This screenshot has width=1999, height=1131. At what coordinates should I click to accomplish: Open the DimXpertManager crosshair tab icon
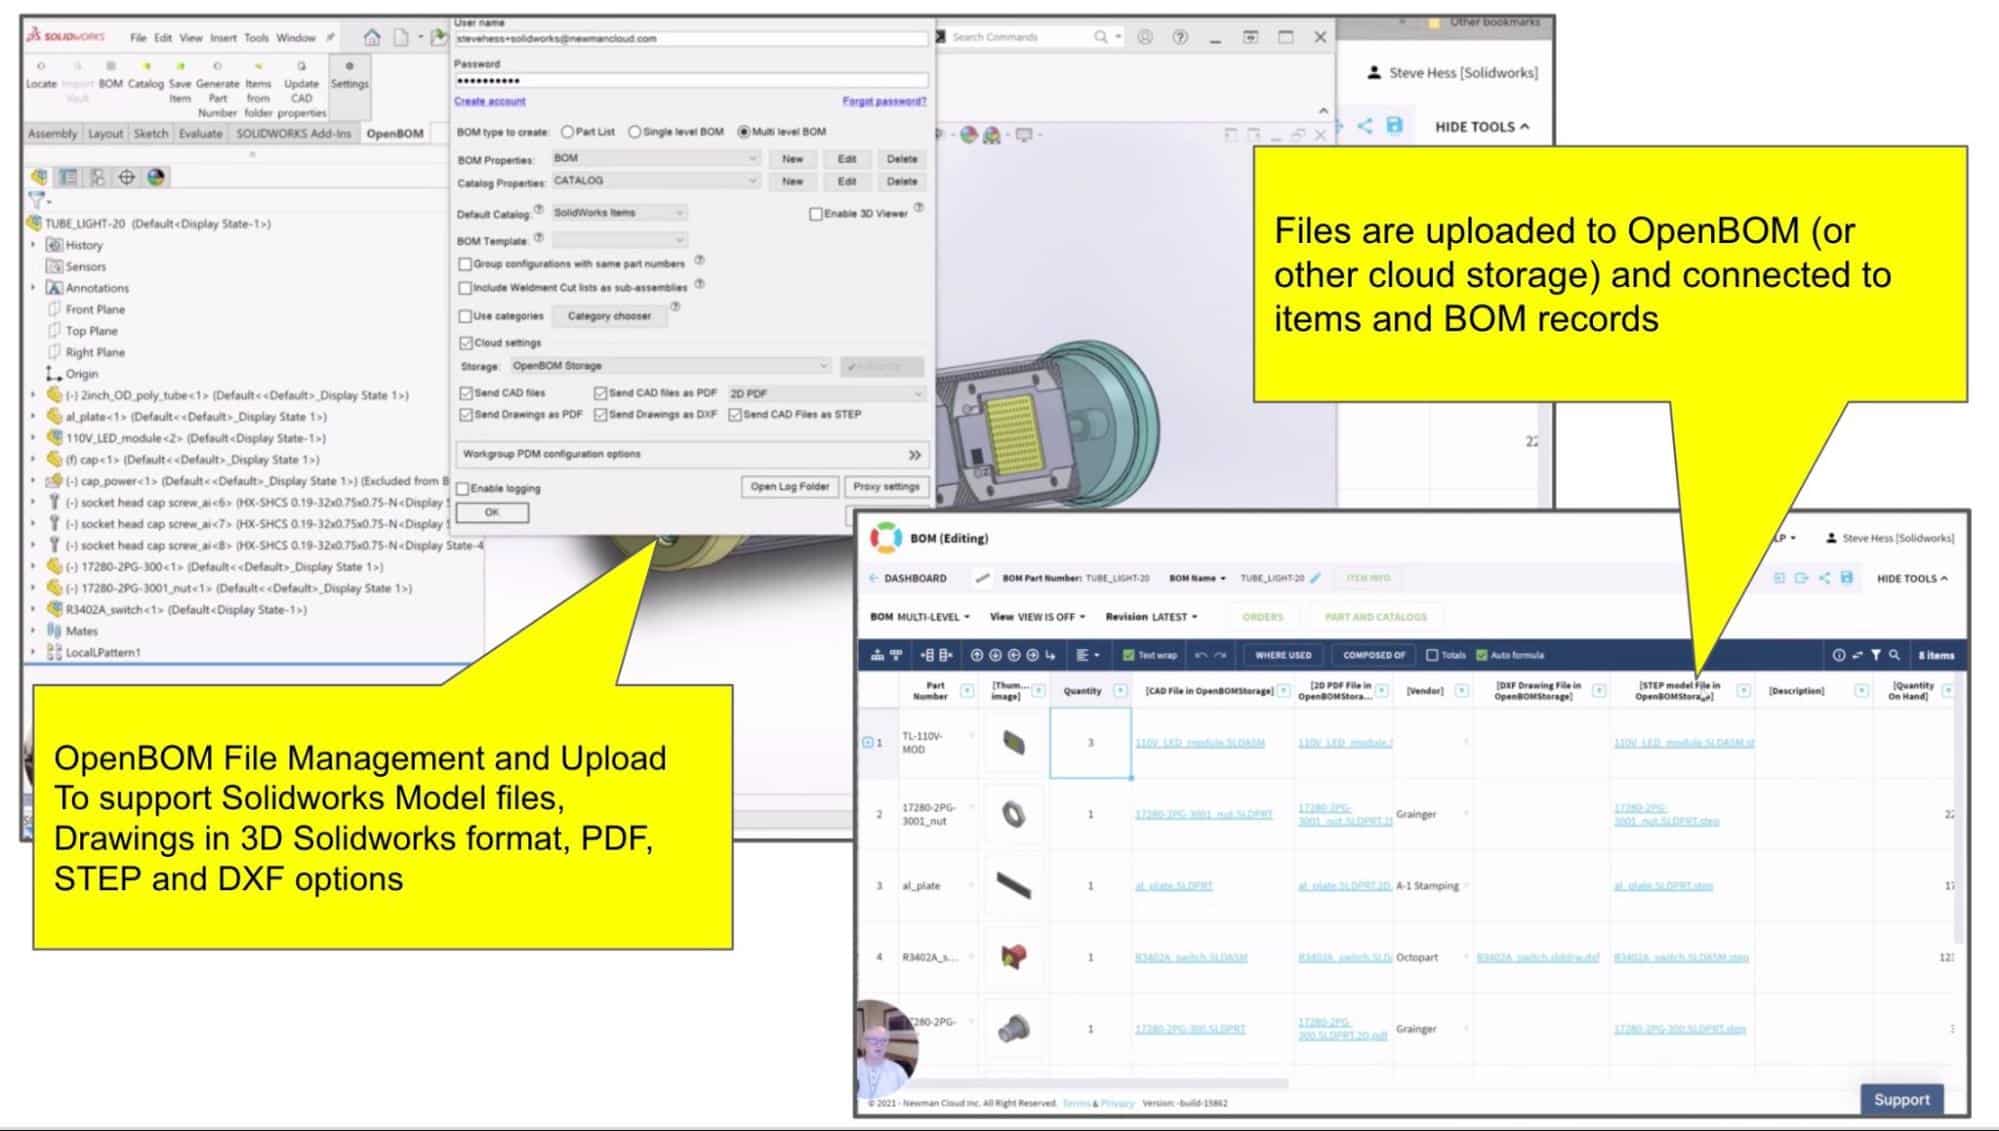(126, 177)
